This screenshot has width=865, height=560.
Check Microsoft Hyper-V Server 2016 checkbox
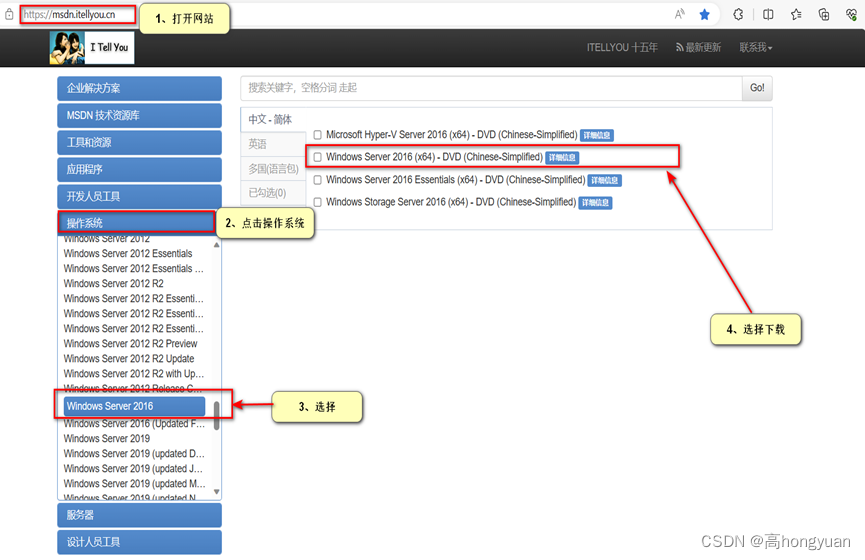click(x=317, y=135)
